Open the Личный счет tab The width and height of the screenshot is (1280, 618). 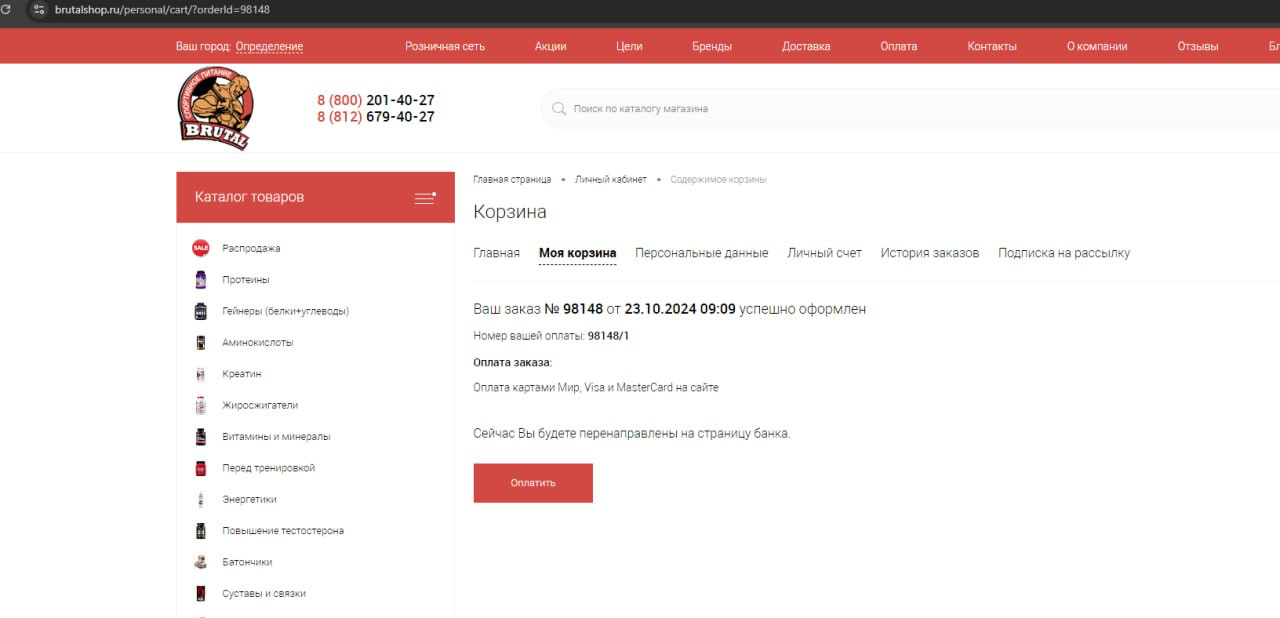(824, 253)
